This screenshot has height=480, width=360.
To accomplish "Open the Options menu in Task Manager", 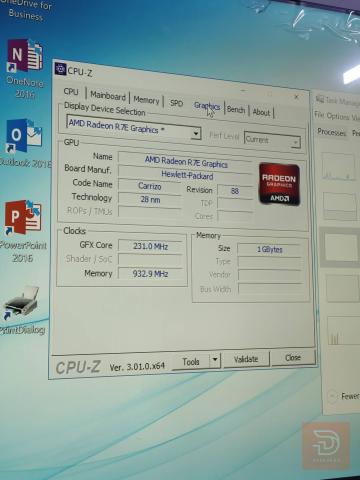I will click(x=337, y=116).
